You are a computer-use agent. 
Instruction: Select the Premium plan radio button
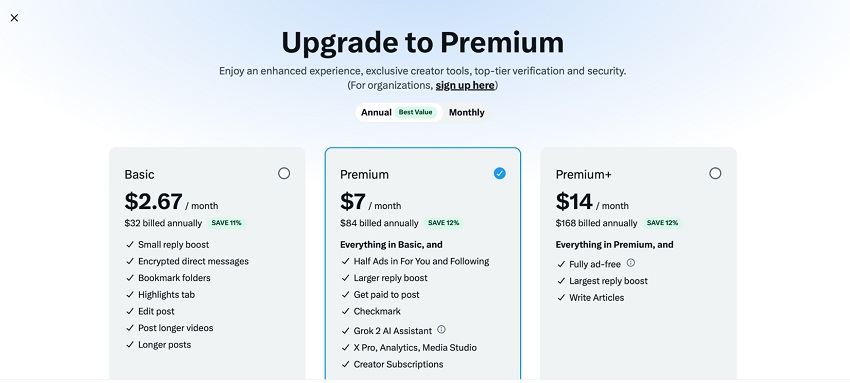pyautogui.click(x=500, y=173)
